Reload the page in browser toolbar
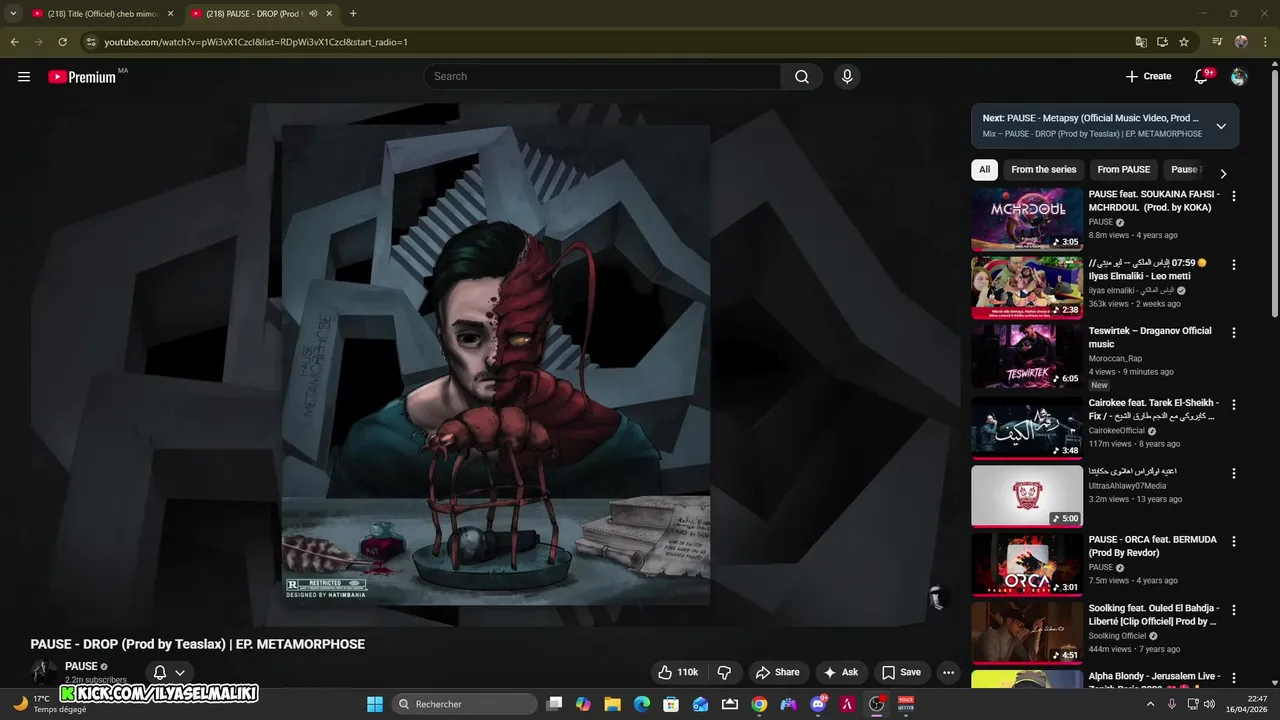The width and height of the screenshot is (1280, 720). click(62, 42)
